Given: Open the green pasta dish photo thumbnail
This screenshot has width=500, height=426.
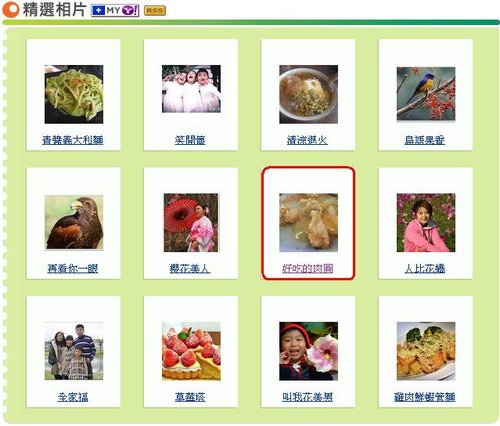Looking at the screenshot, I should click(74, 94).
